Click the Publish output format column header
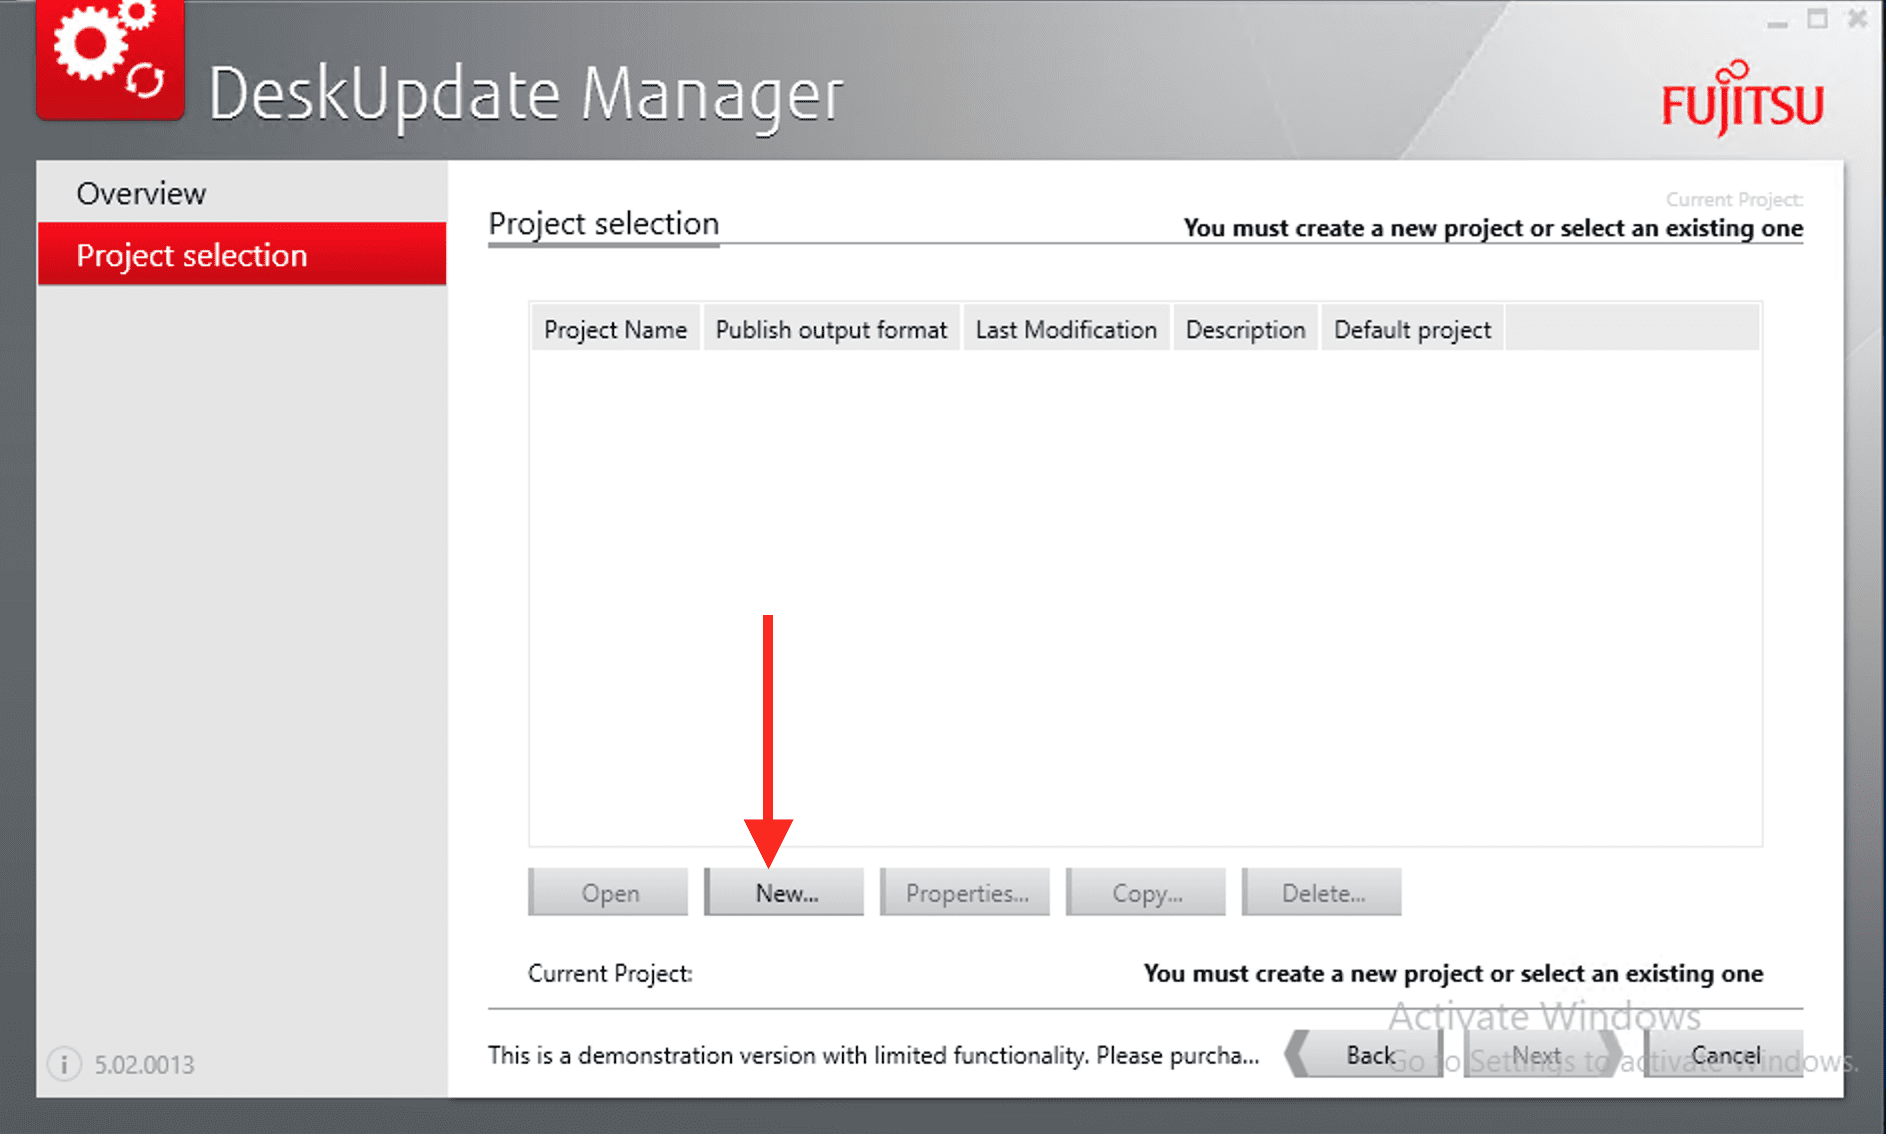 tap(830, 330)
